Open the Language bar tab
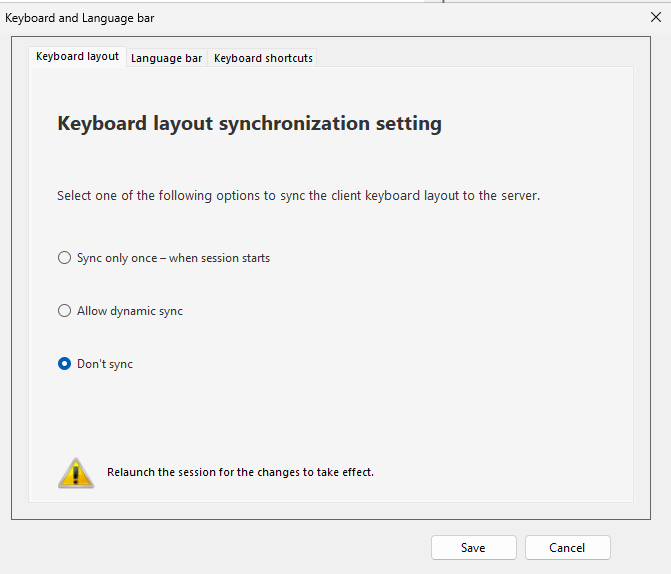This screenshot has width=671, height=574. pyautogui.click(x=166, y=58)
